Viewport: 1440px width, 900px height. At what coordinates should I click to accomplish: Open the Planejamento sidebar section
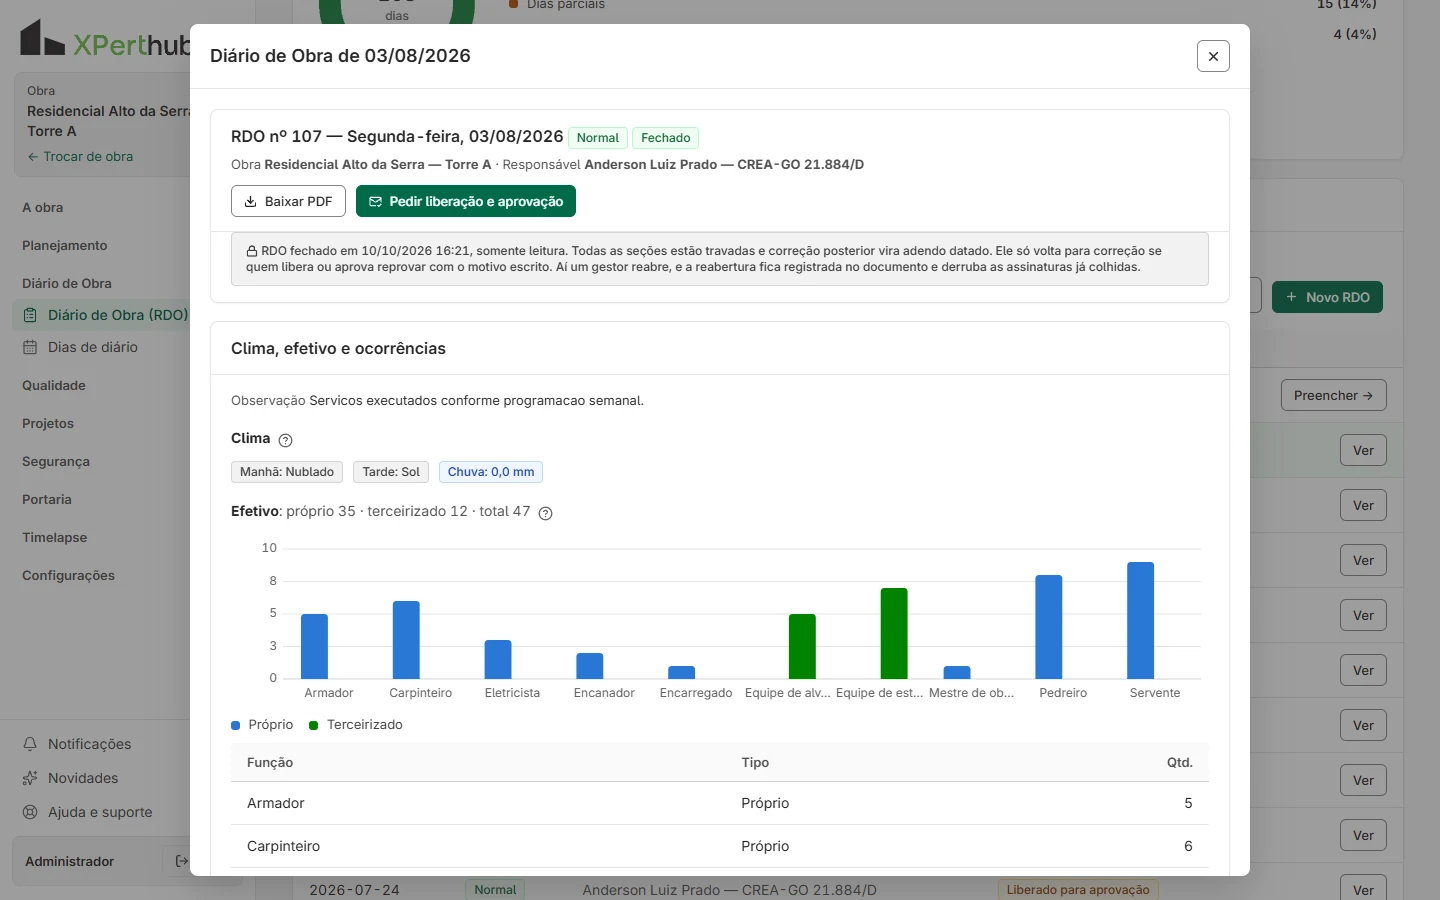click(65, 246)
